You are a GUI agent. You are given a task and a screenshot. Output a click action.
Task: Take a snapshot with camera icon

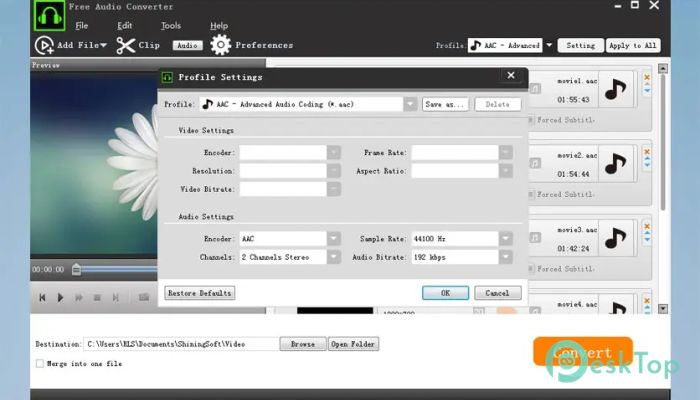[144, 297]
